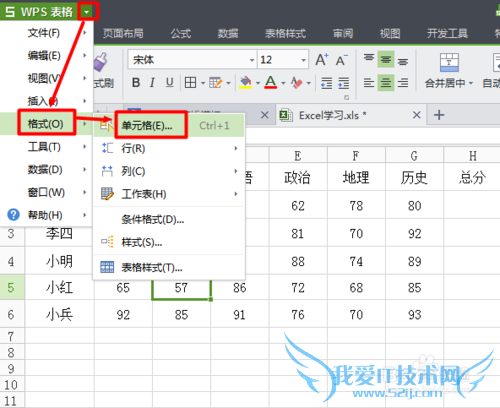Click the cell borders icon
This screenshot has width=500, height=408.
pyautogui.click(x=190, y=82)
